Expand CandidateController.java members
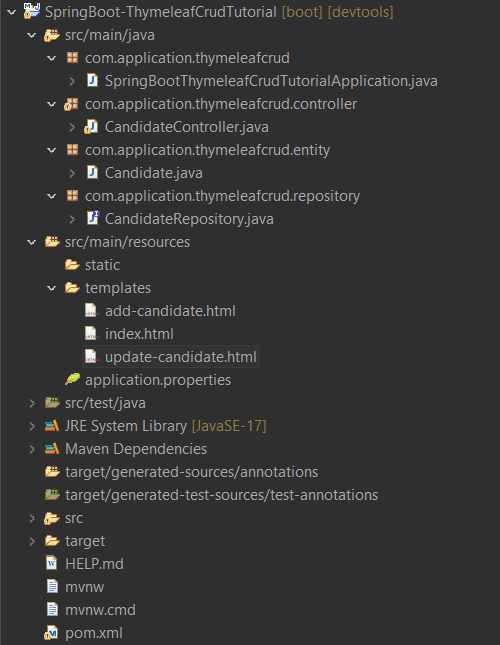The image size is (500, 645). [x=72, y=127]
